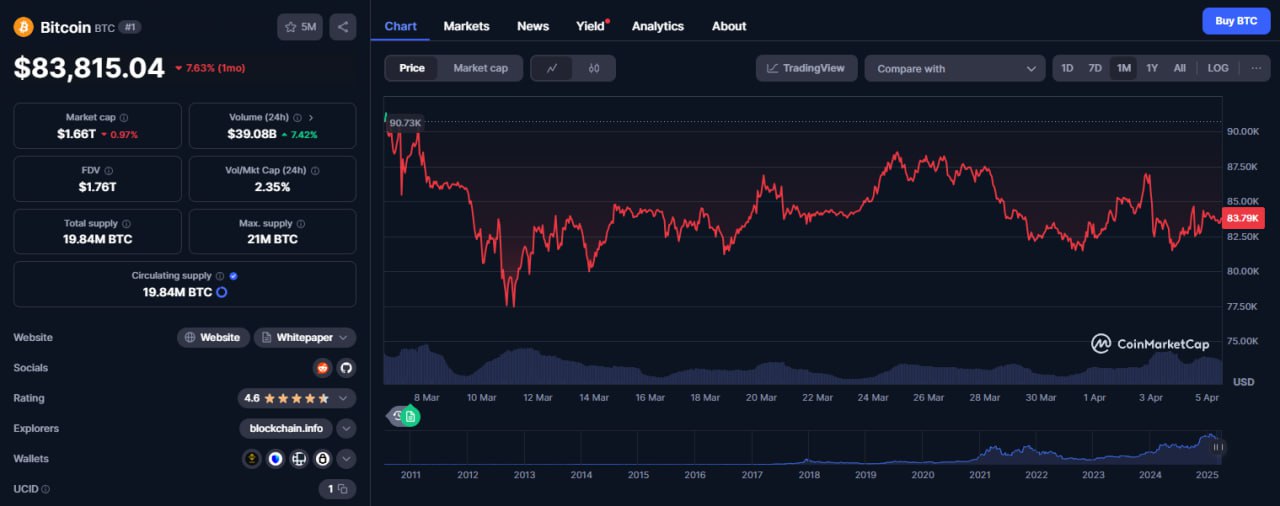Click verified badge next to Circulating supply
Screen dimensions: 1280x506
233,276
